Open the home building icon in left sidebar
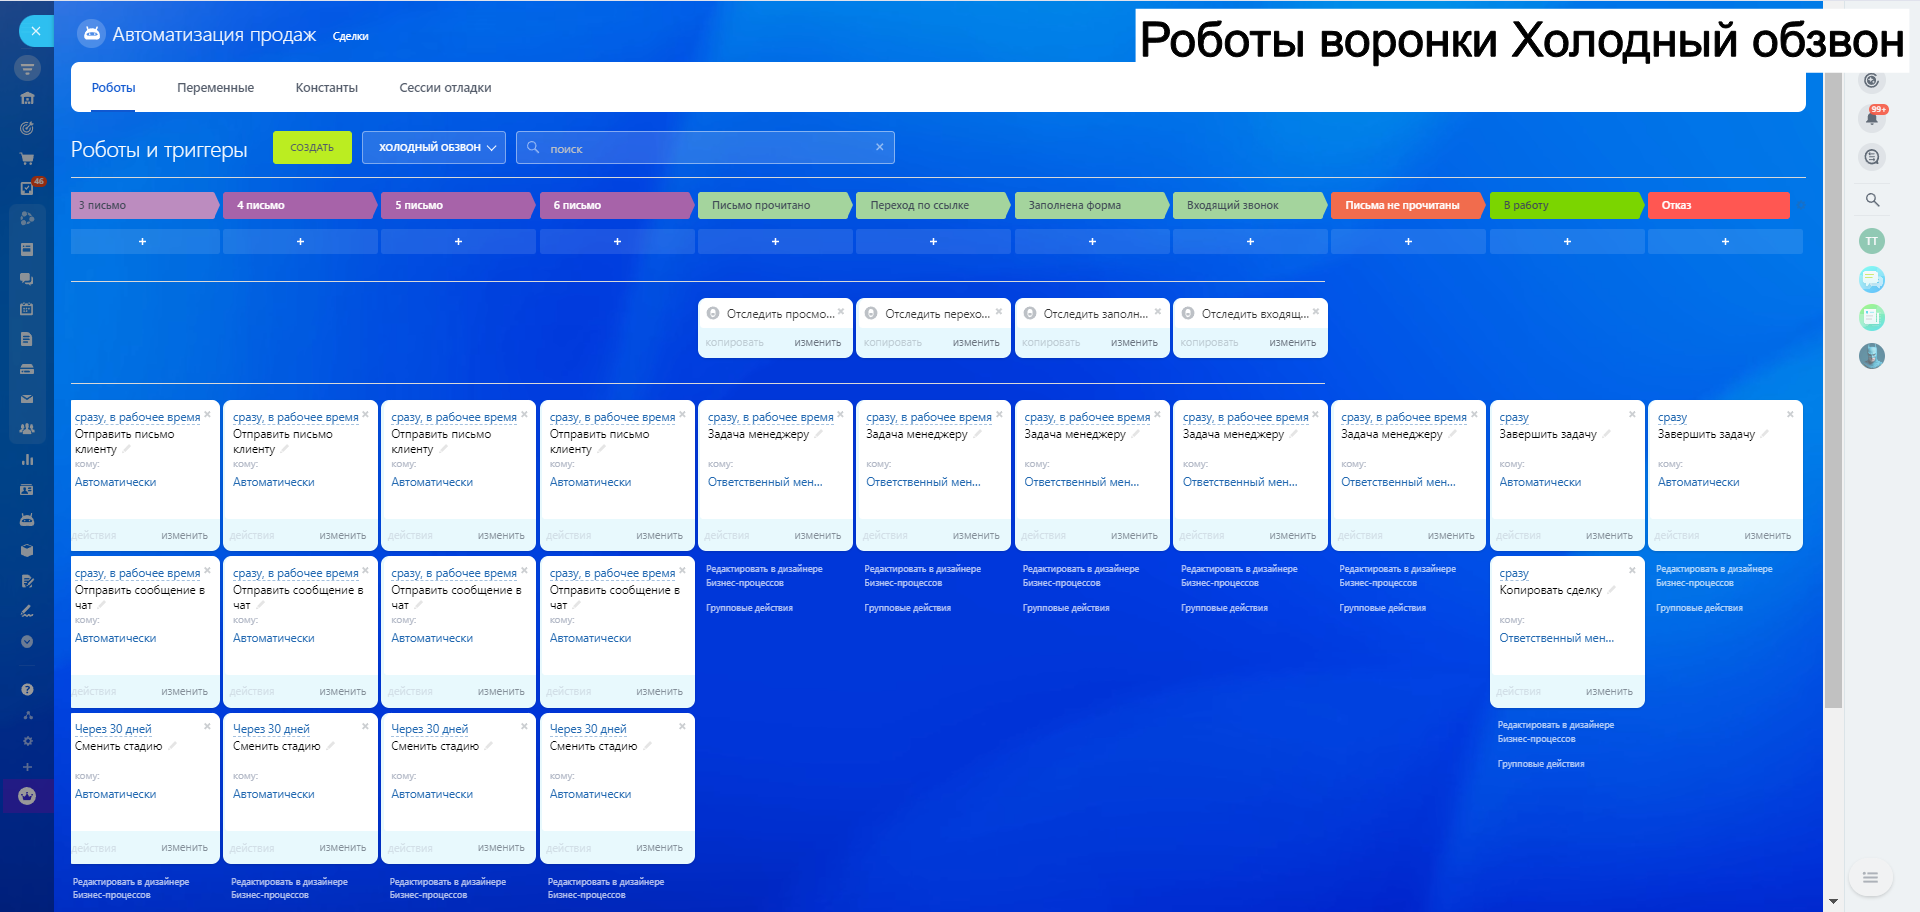 click(27, 98)
